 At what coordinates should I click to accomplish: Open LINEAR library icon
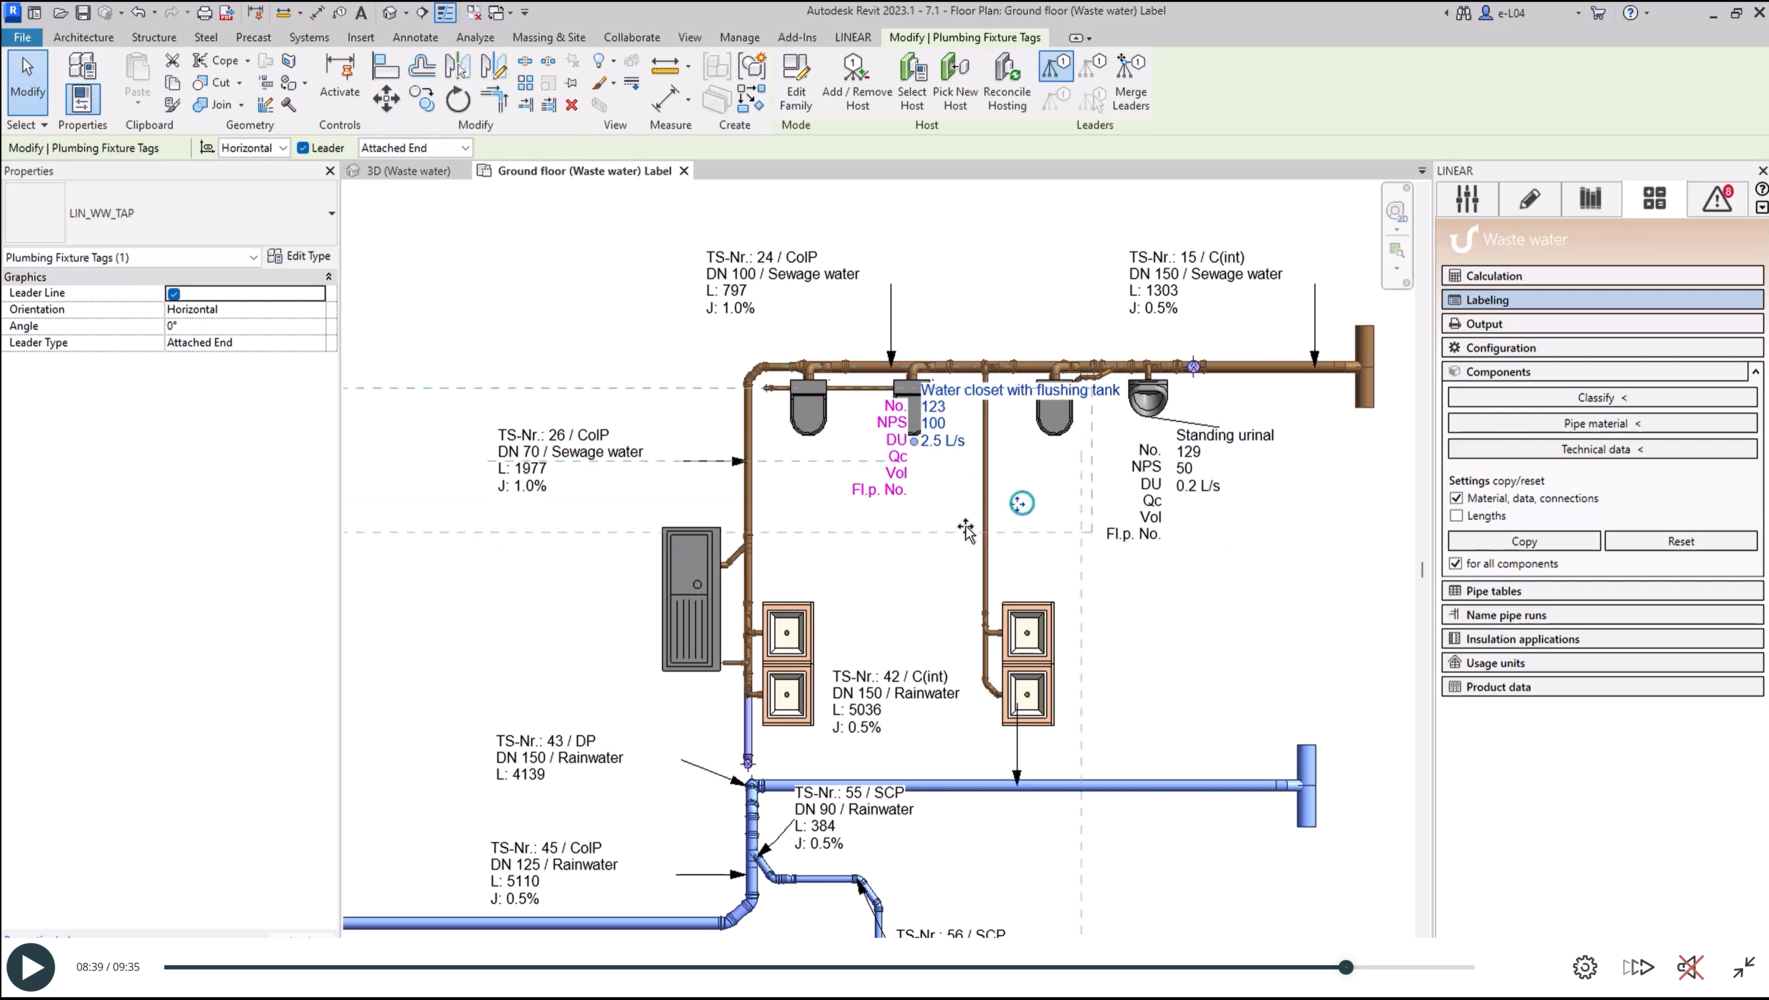tap(1591, 199)
